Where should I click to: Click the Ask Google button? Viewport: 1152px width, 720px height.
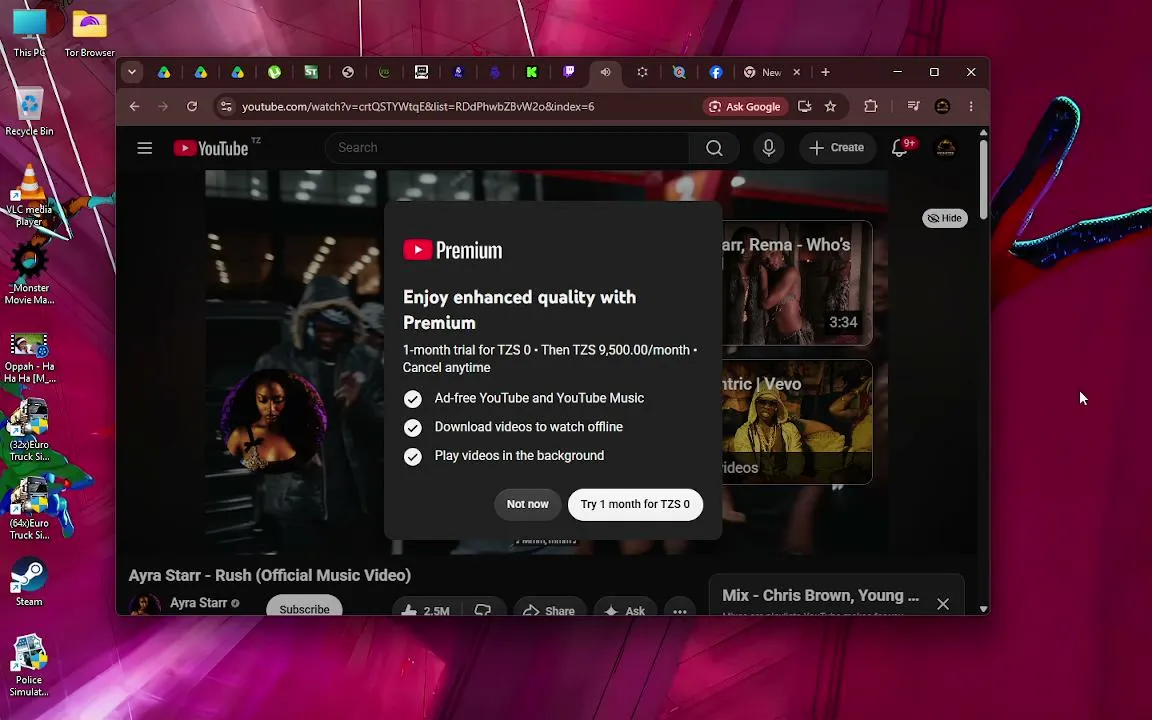(x=745, y=107)
